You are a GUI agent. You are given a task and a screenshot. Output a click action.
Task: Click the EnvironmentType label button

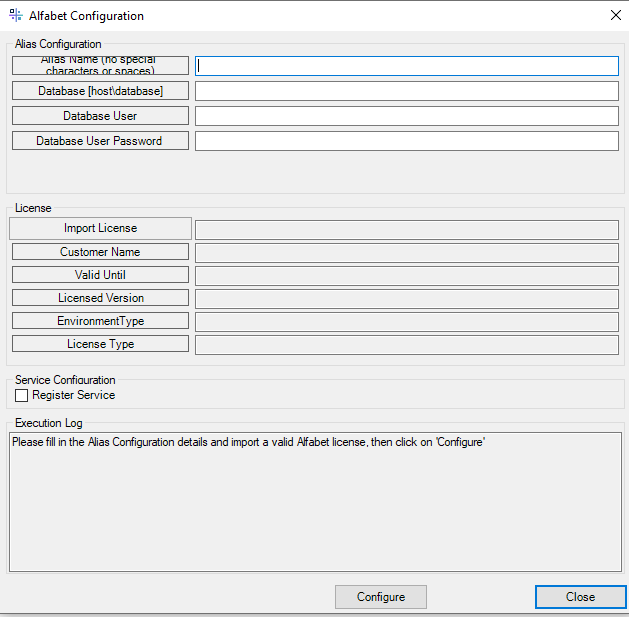(x=100, y=321)
